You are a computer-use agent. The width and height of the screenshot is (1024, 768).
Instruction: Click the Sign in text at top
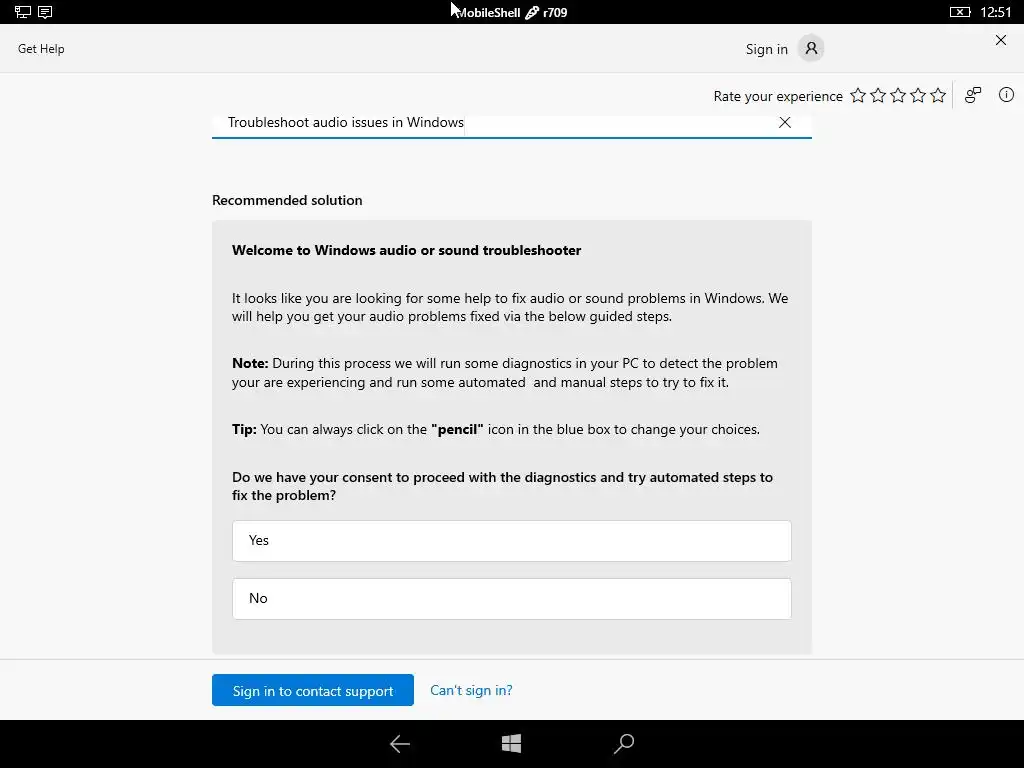point(767,49)
